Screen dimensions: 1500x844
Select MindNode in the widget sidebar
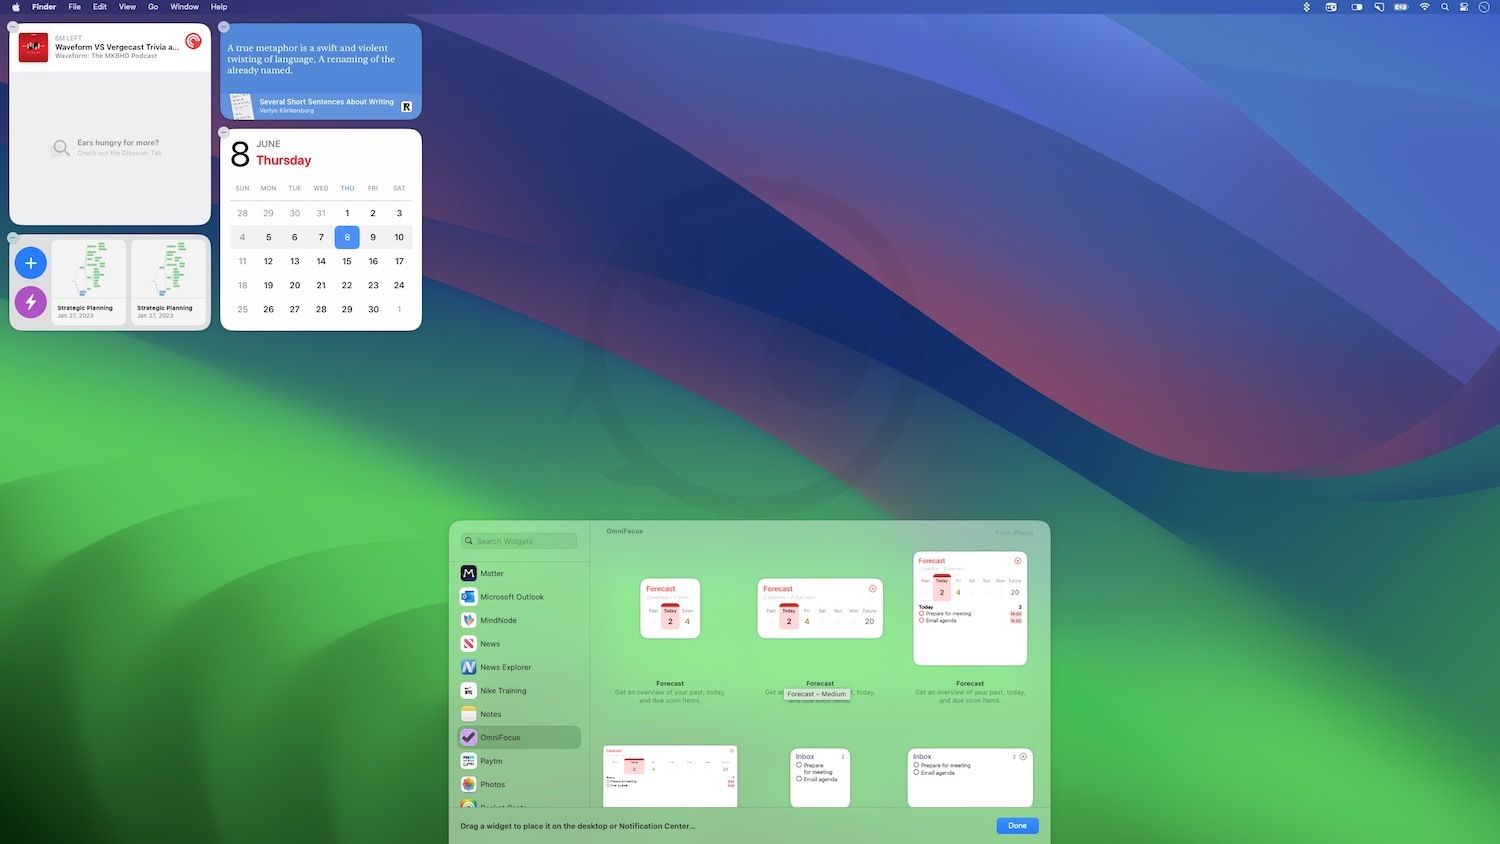point(497,620)
